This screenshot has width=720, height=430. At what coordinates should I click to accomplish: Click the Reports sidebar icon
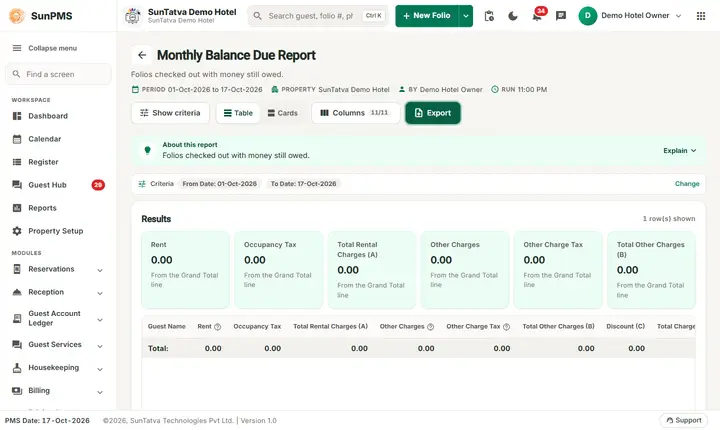(17, 208)
